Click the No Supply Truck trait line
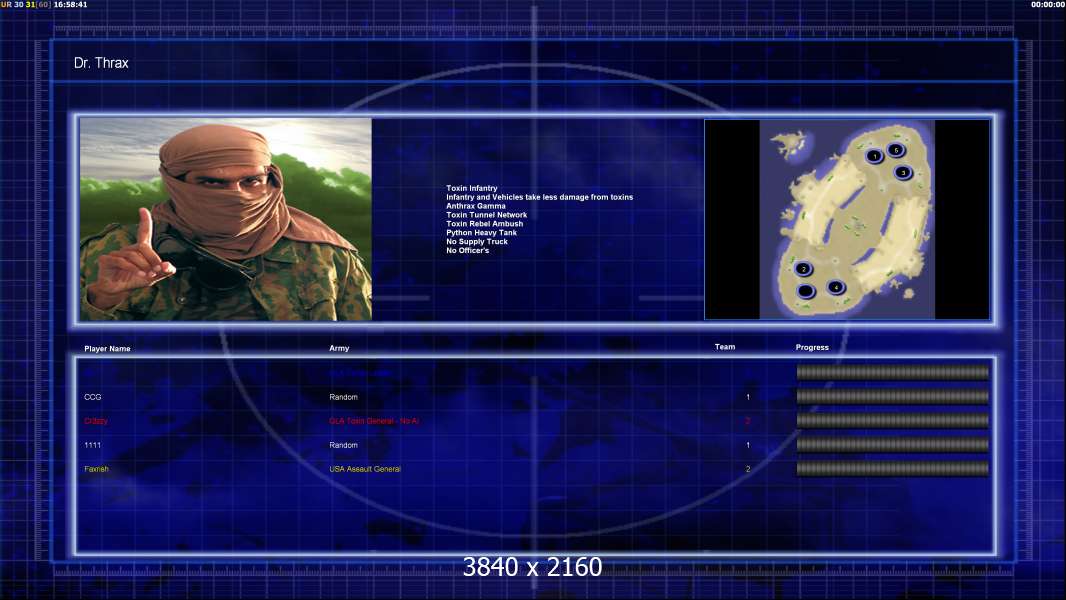Image resolution: width=1066 pixels, height=600 pixels. (x=477, y=241)
